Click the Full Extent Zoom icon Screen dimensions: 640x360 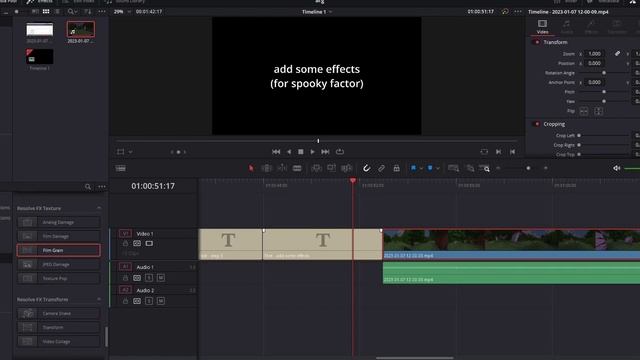[x=453, y=168]
